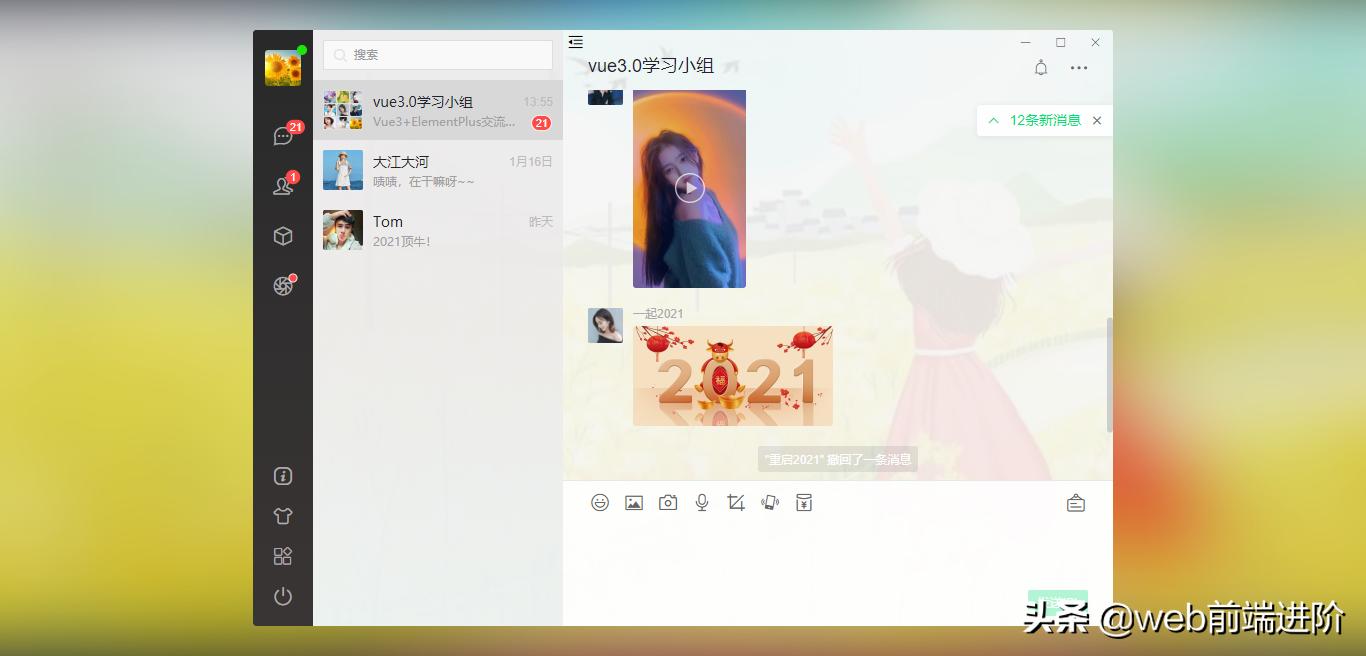
Task: Open the emoji picker
Action: (x=600, y=502)
